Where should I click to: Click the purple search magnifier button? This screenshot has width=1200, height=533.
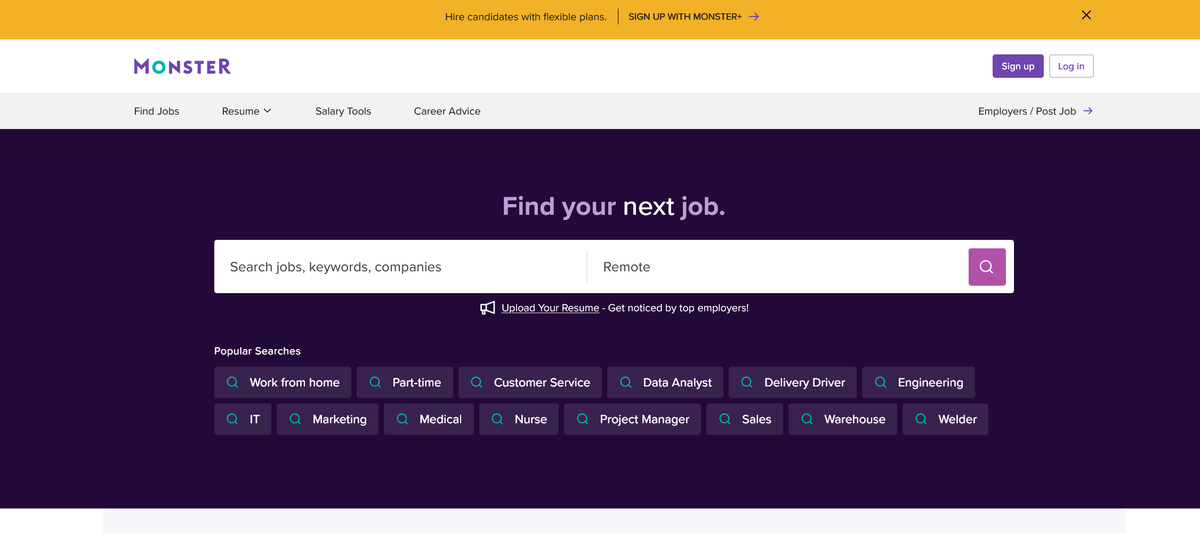(x=987, y=267)
